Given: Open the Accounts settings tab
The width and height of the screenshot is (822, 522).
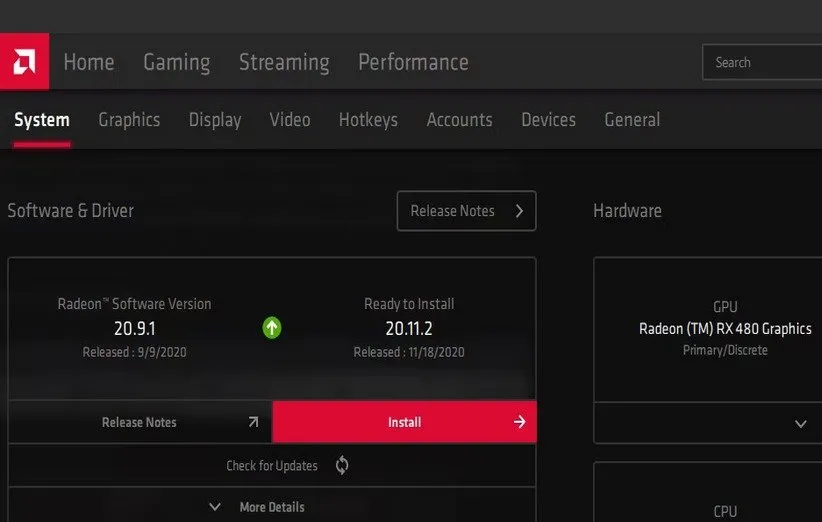Looking at the screenshot, I should (x=459, y=120).
